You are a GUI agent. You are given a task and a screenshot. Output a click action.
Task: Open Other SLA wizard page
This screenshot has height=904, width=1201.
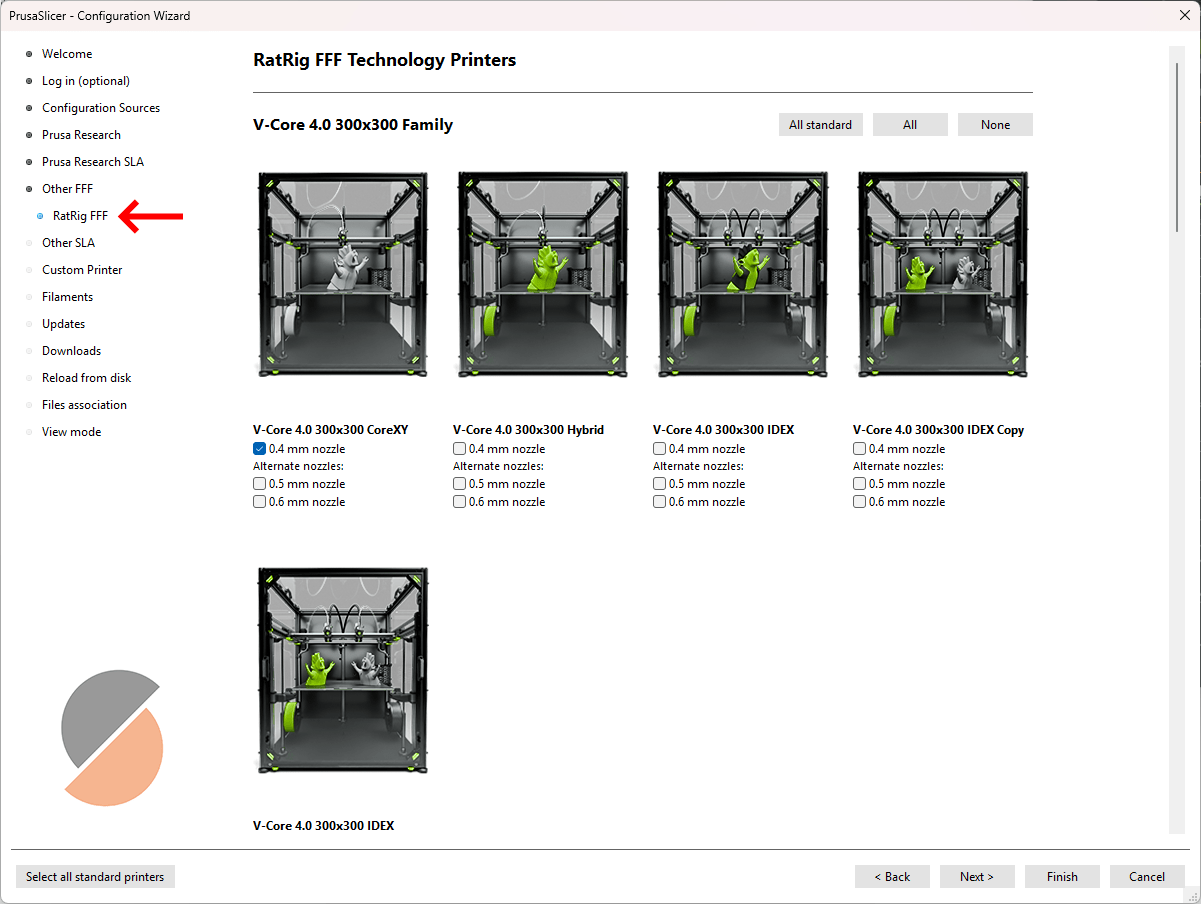[68, 243]
